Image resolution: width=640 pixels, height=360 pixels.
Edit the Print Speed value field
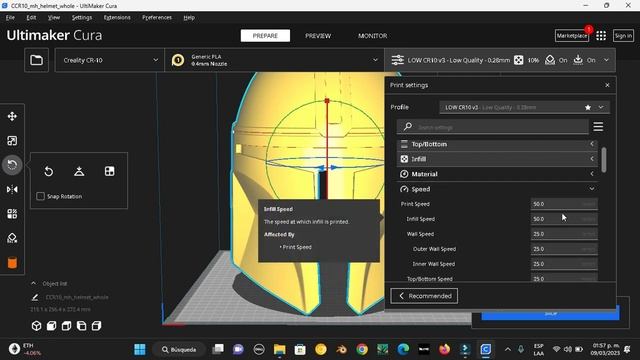(x=564, y=204)
